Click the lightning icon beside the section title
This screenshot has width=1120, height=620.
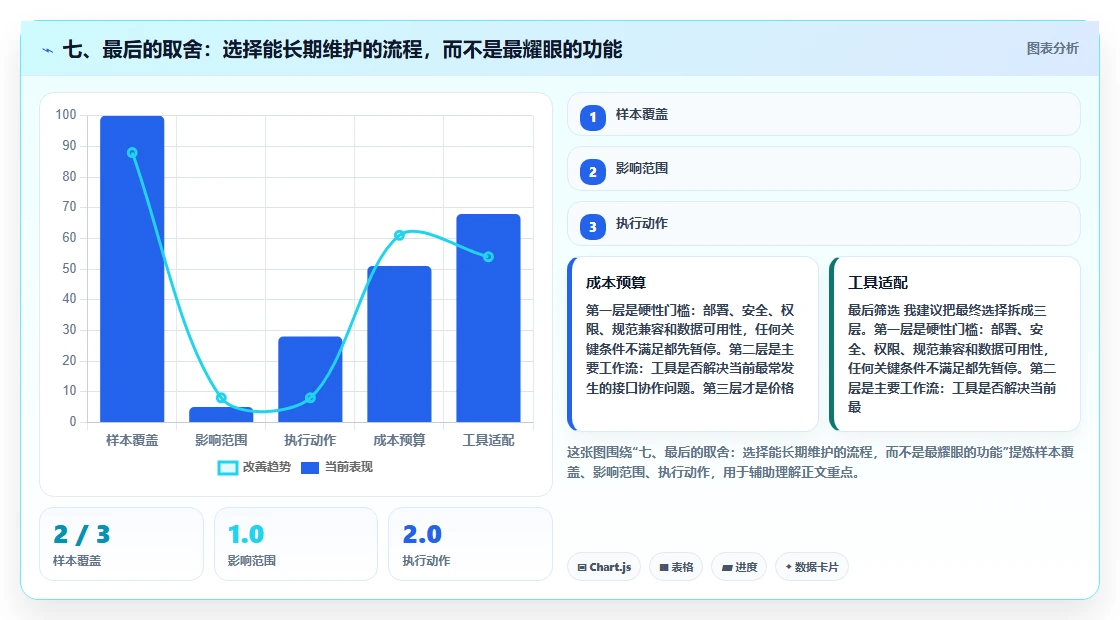point(48,50)
